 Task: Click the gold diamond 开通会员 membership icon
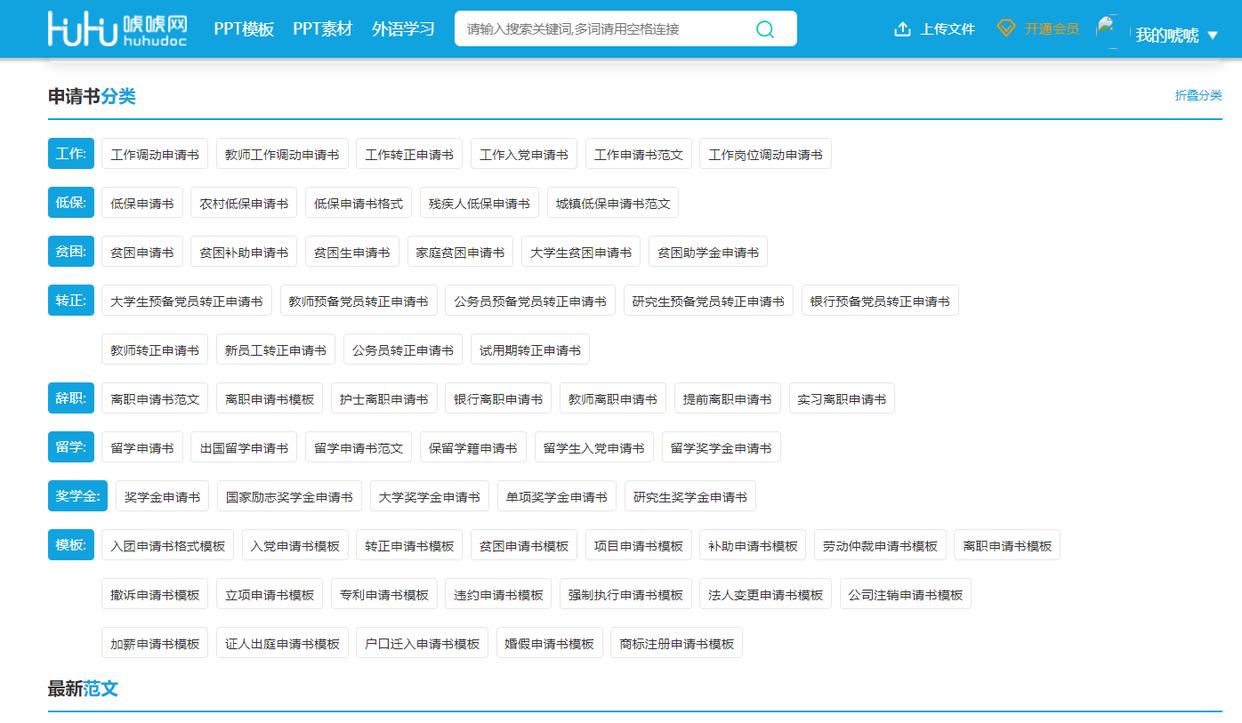tap(1005, 29)
